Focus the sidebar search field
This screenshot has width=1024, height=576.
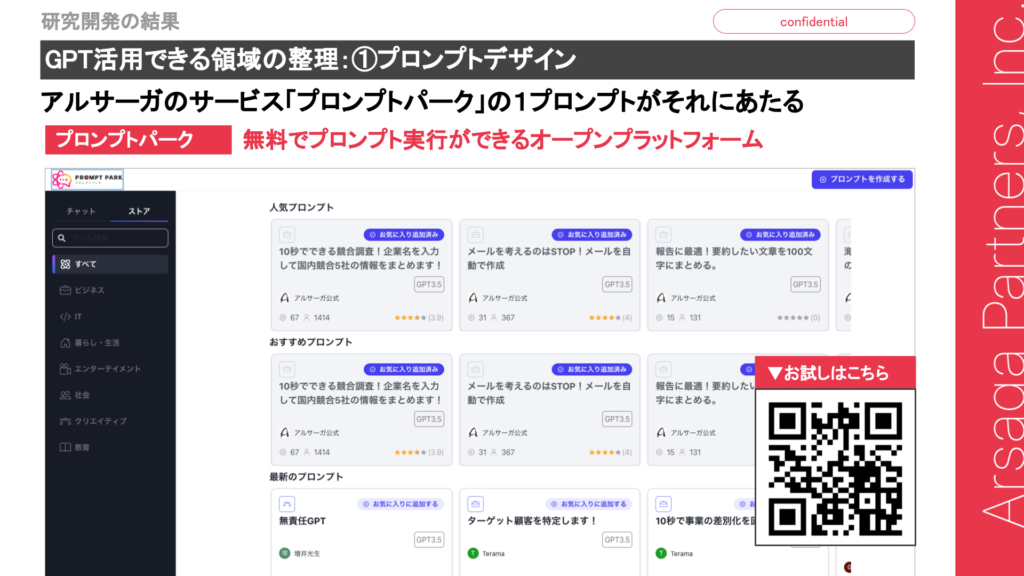point(110,238)
